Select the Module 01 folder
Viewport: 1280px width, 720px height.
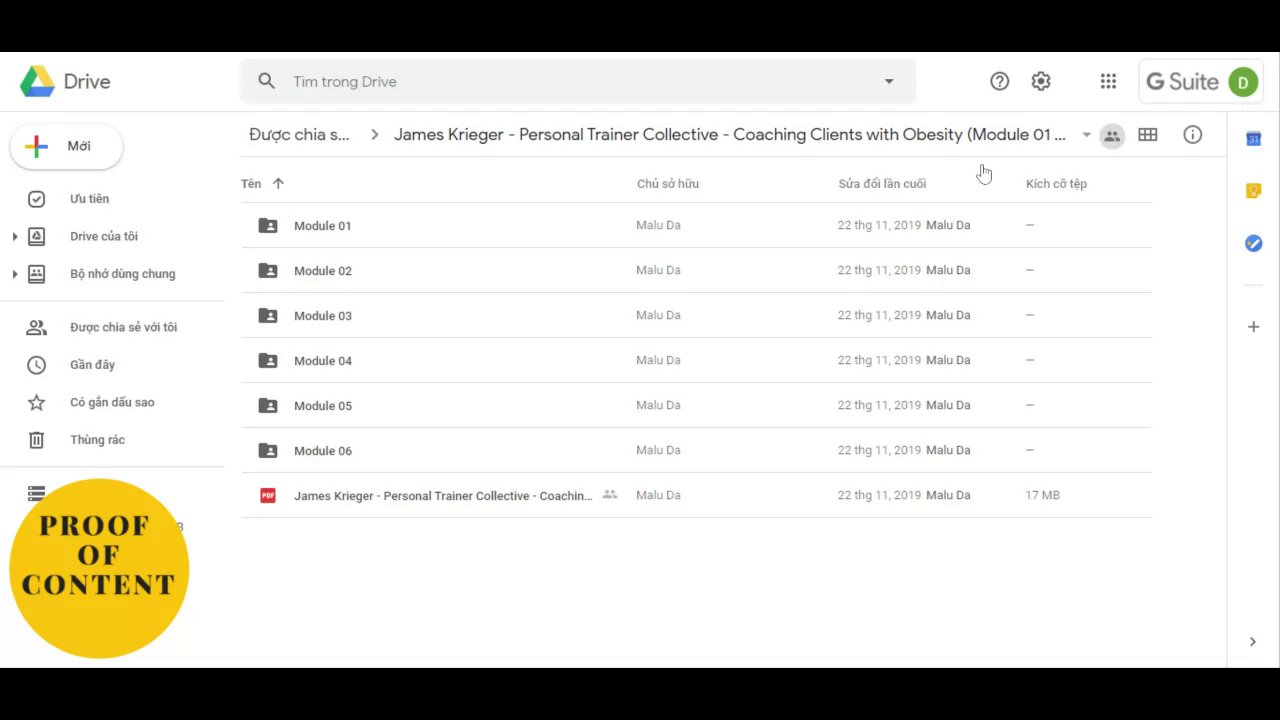(696, 225)
